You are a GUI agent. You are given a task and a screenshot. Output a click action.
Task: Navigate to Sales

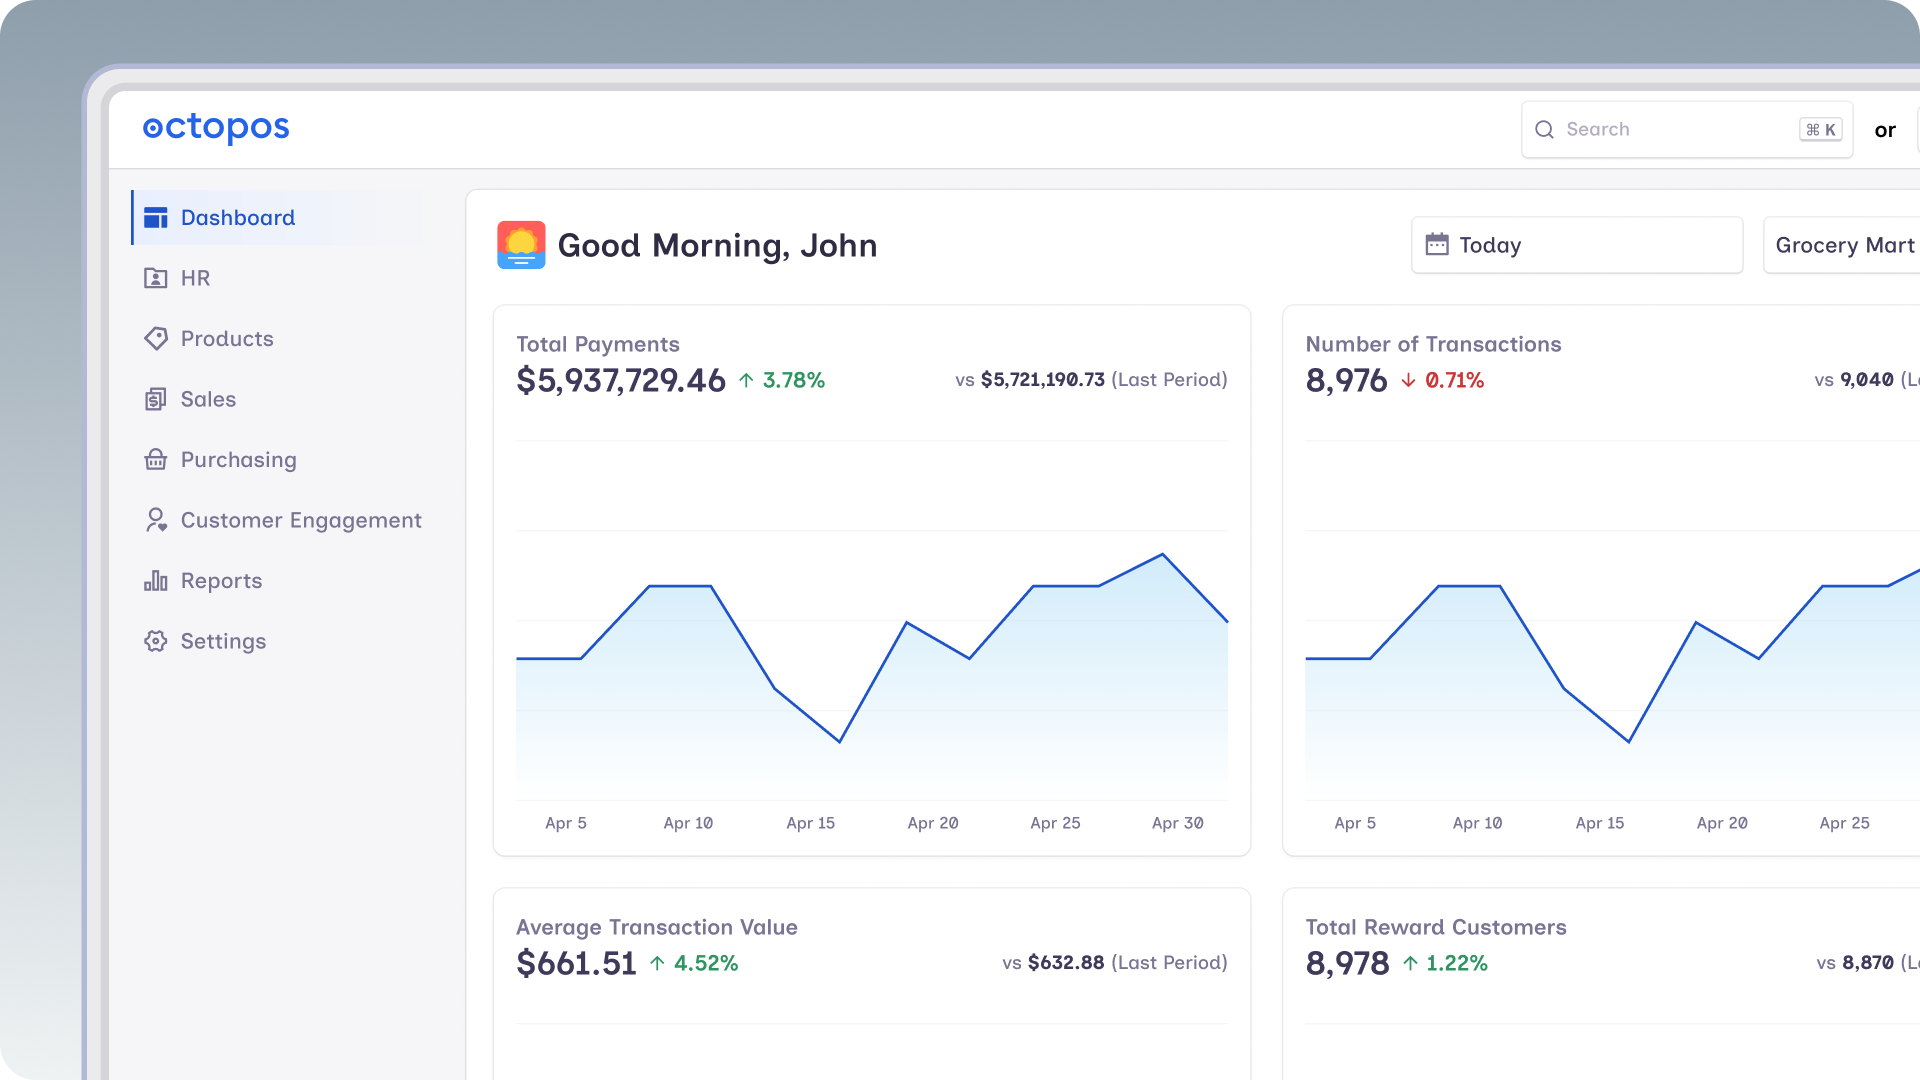(278, 399)
